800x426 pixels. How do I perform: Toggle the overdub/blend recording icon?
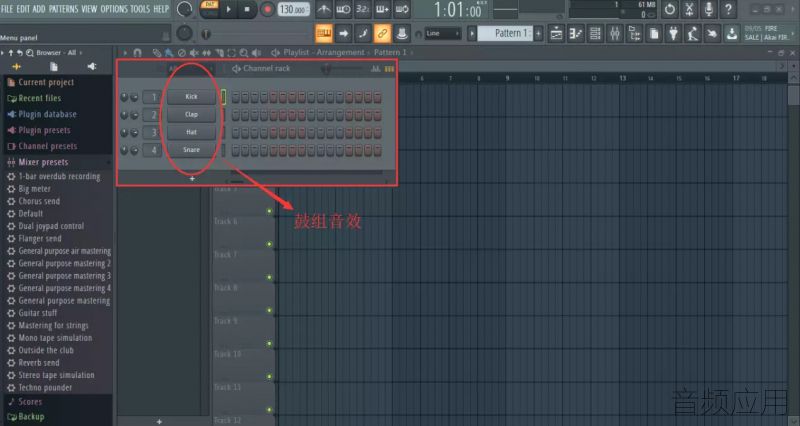coord(383,9)
